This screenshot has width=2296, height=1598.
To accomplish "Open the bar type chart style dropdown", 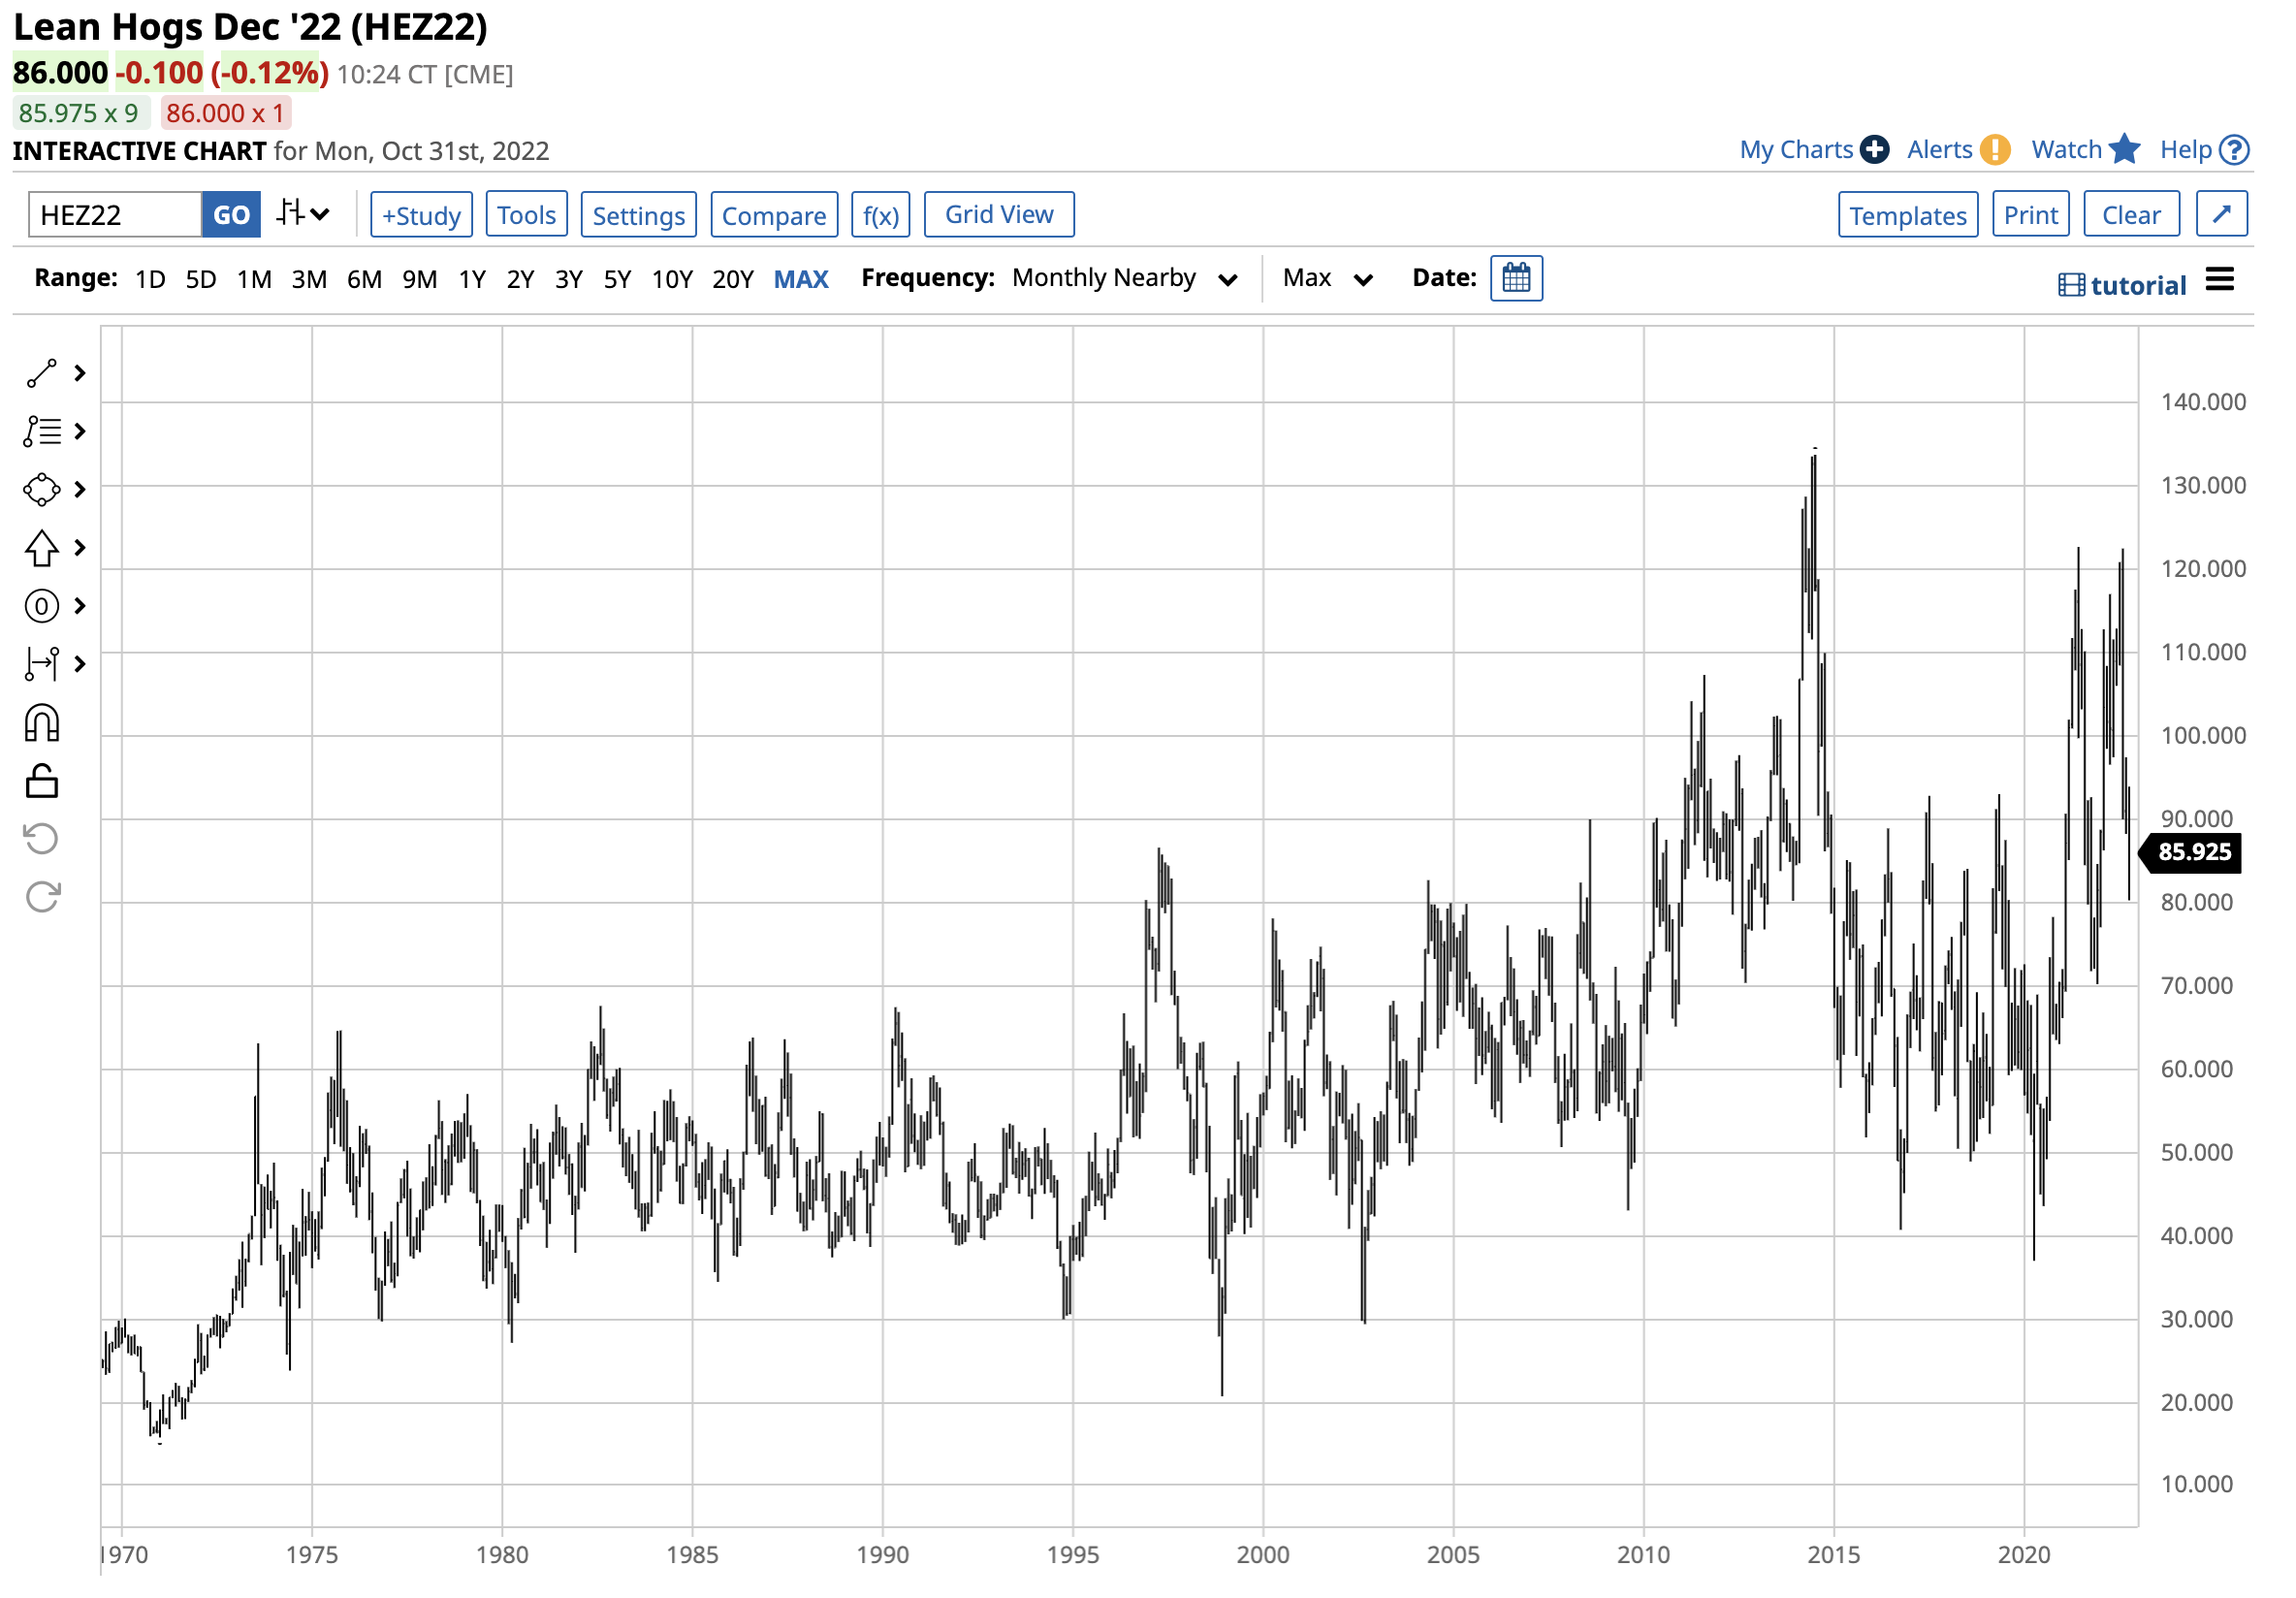I will pos(303,214).
